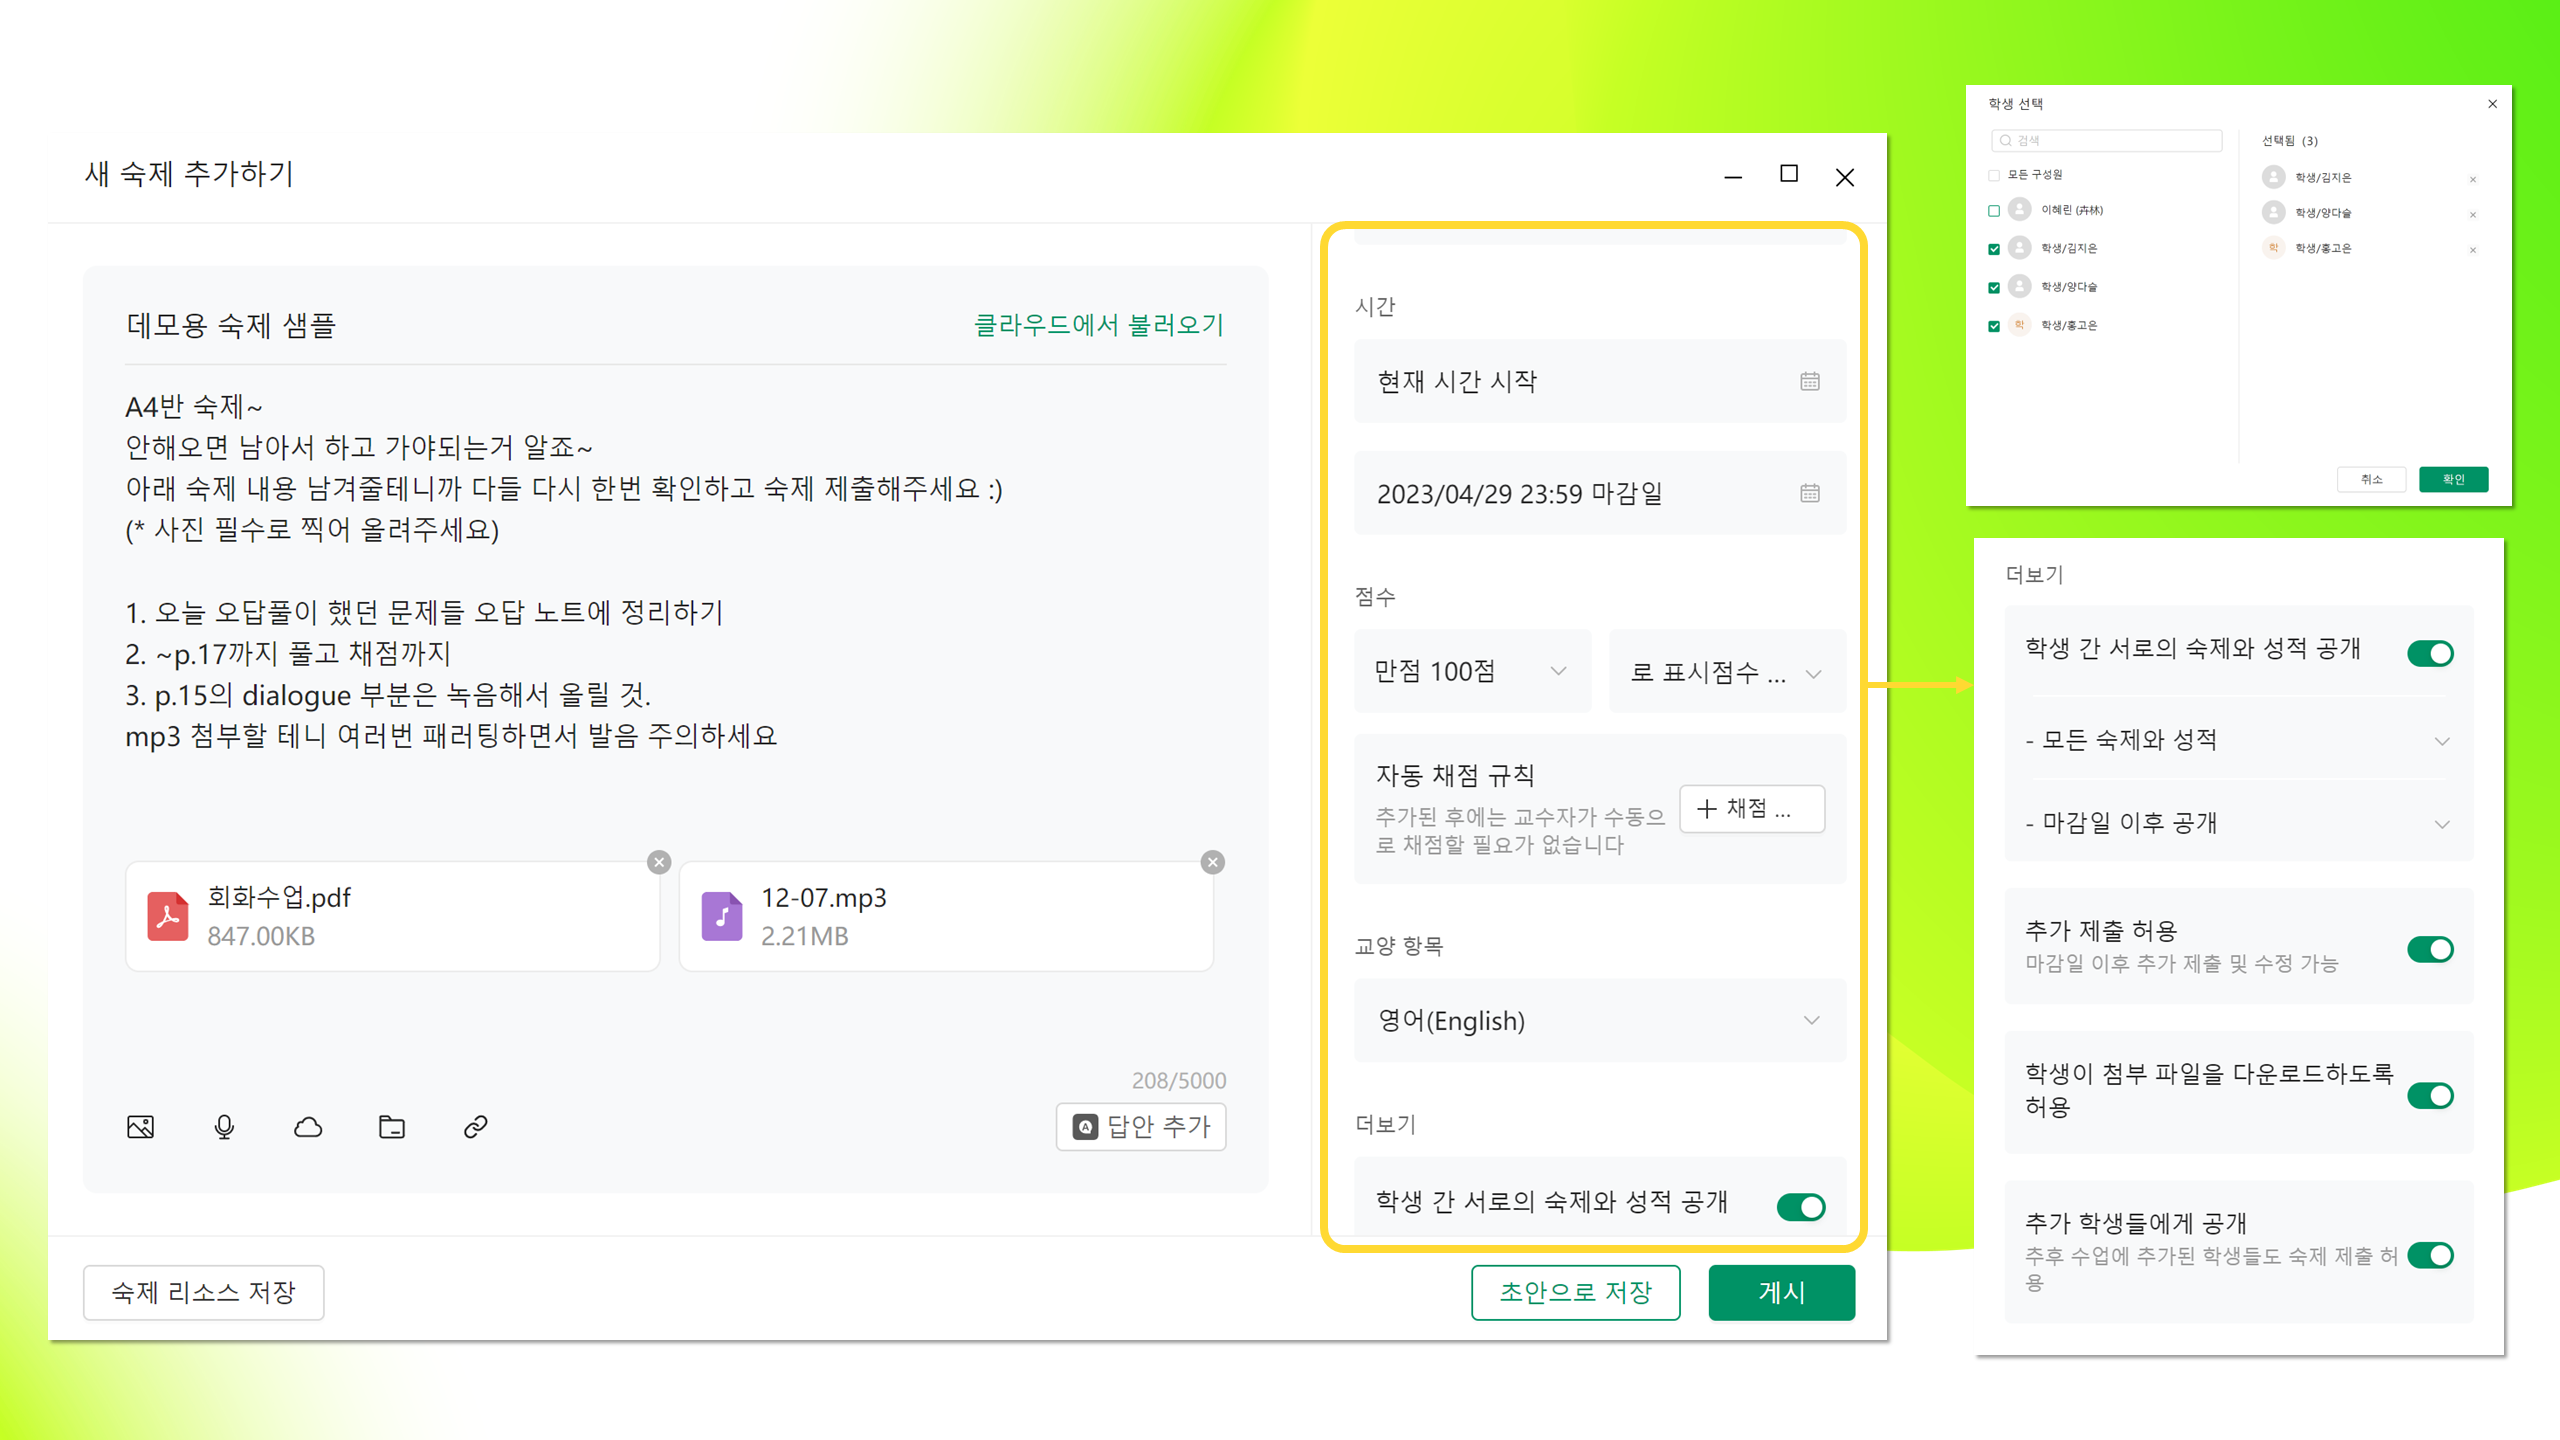Click the 데모용 숙제 샘플 title field
This screenshot has height=1440, width=2560.
[x=231, y=325]
